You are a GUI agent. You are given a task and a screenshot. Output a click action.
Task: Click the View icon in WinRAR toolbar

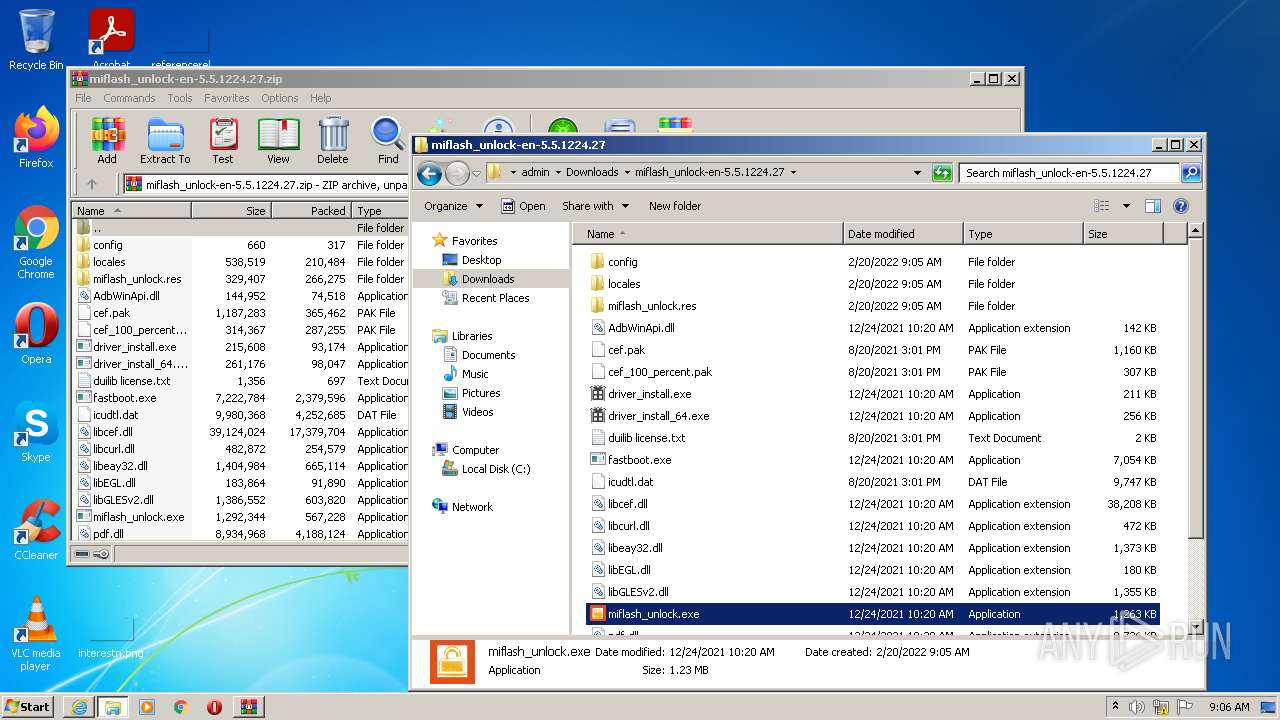pyautogui.click(x=278, y=141)
